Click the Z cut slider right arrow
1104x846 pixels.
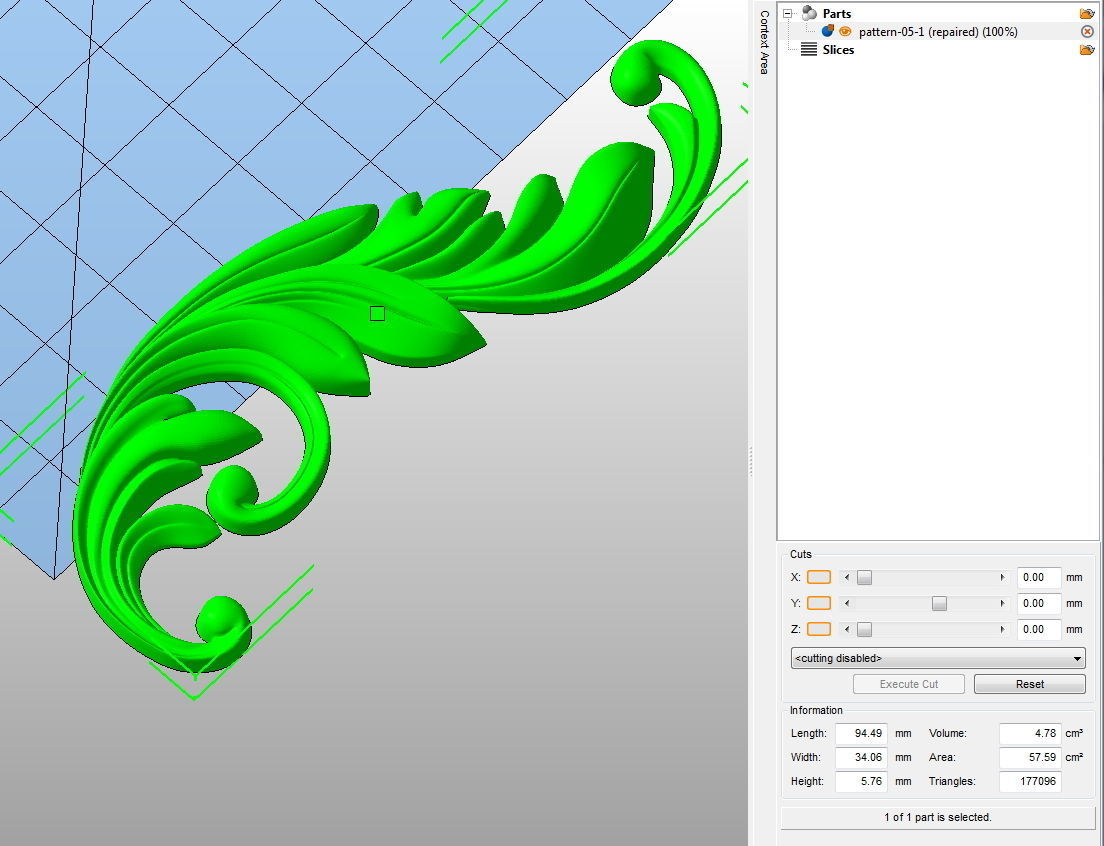[1003, 629]
